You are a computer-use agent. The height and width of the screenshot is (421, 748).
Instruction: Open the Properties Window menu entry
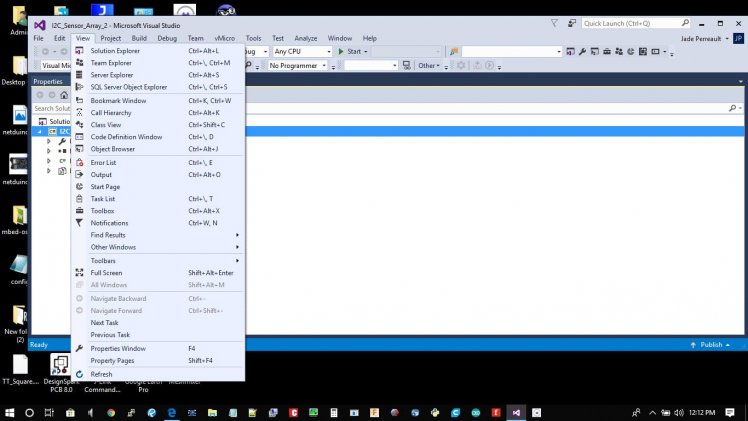click(x=118, y=348)
